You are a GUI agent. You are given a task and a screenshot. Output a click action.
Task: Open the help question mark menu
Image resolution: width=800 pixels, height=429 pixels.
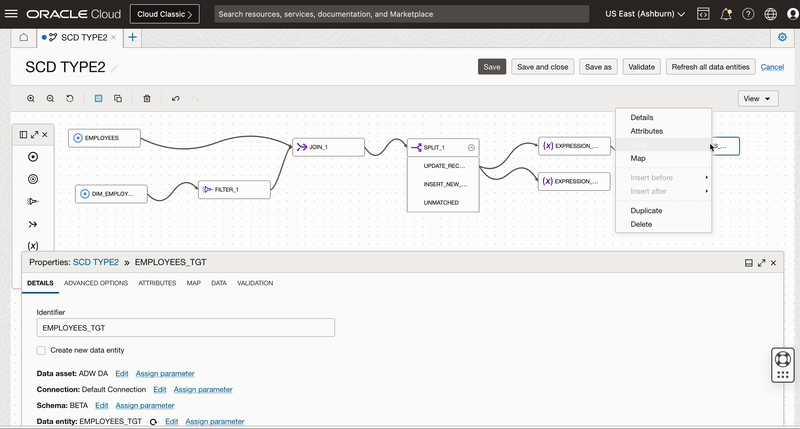tap(748, 14)
